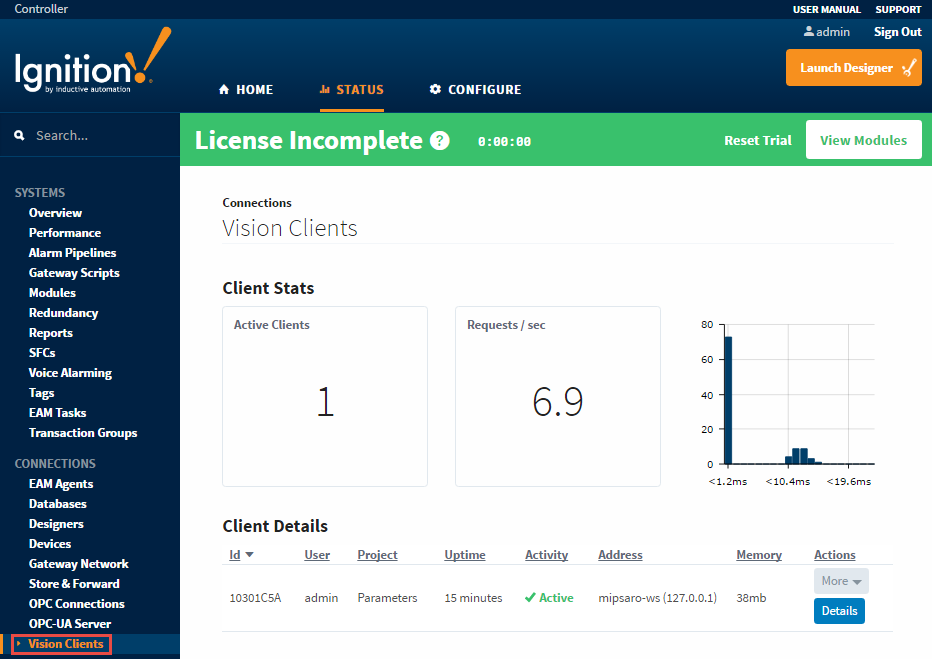Switch to the Configure tab

(475, 90)
